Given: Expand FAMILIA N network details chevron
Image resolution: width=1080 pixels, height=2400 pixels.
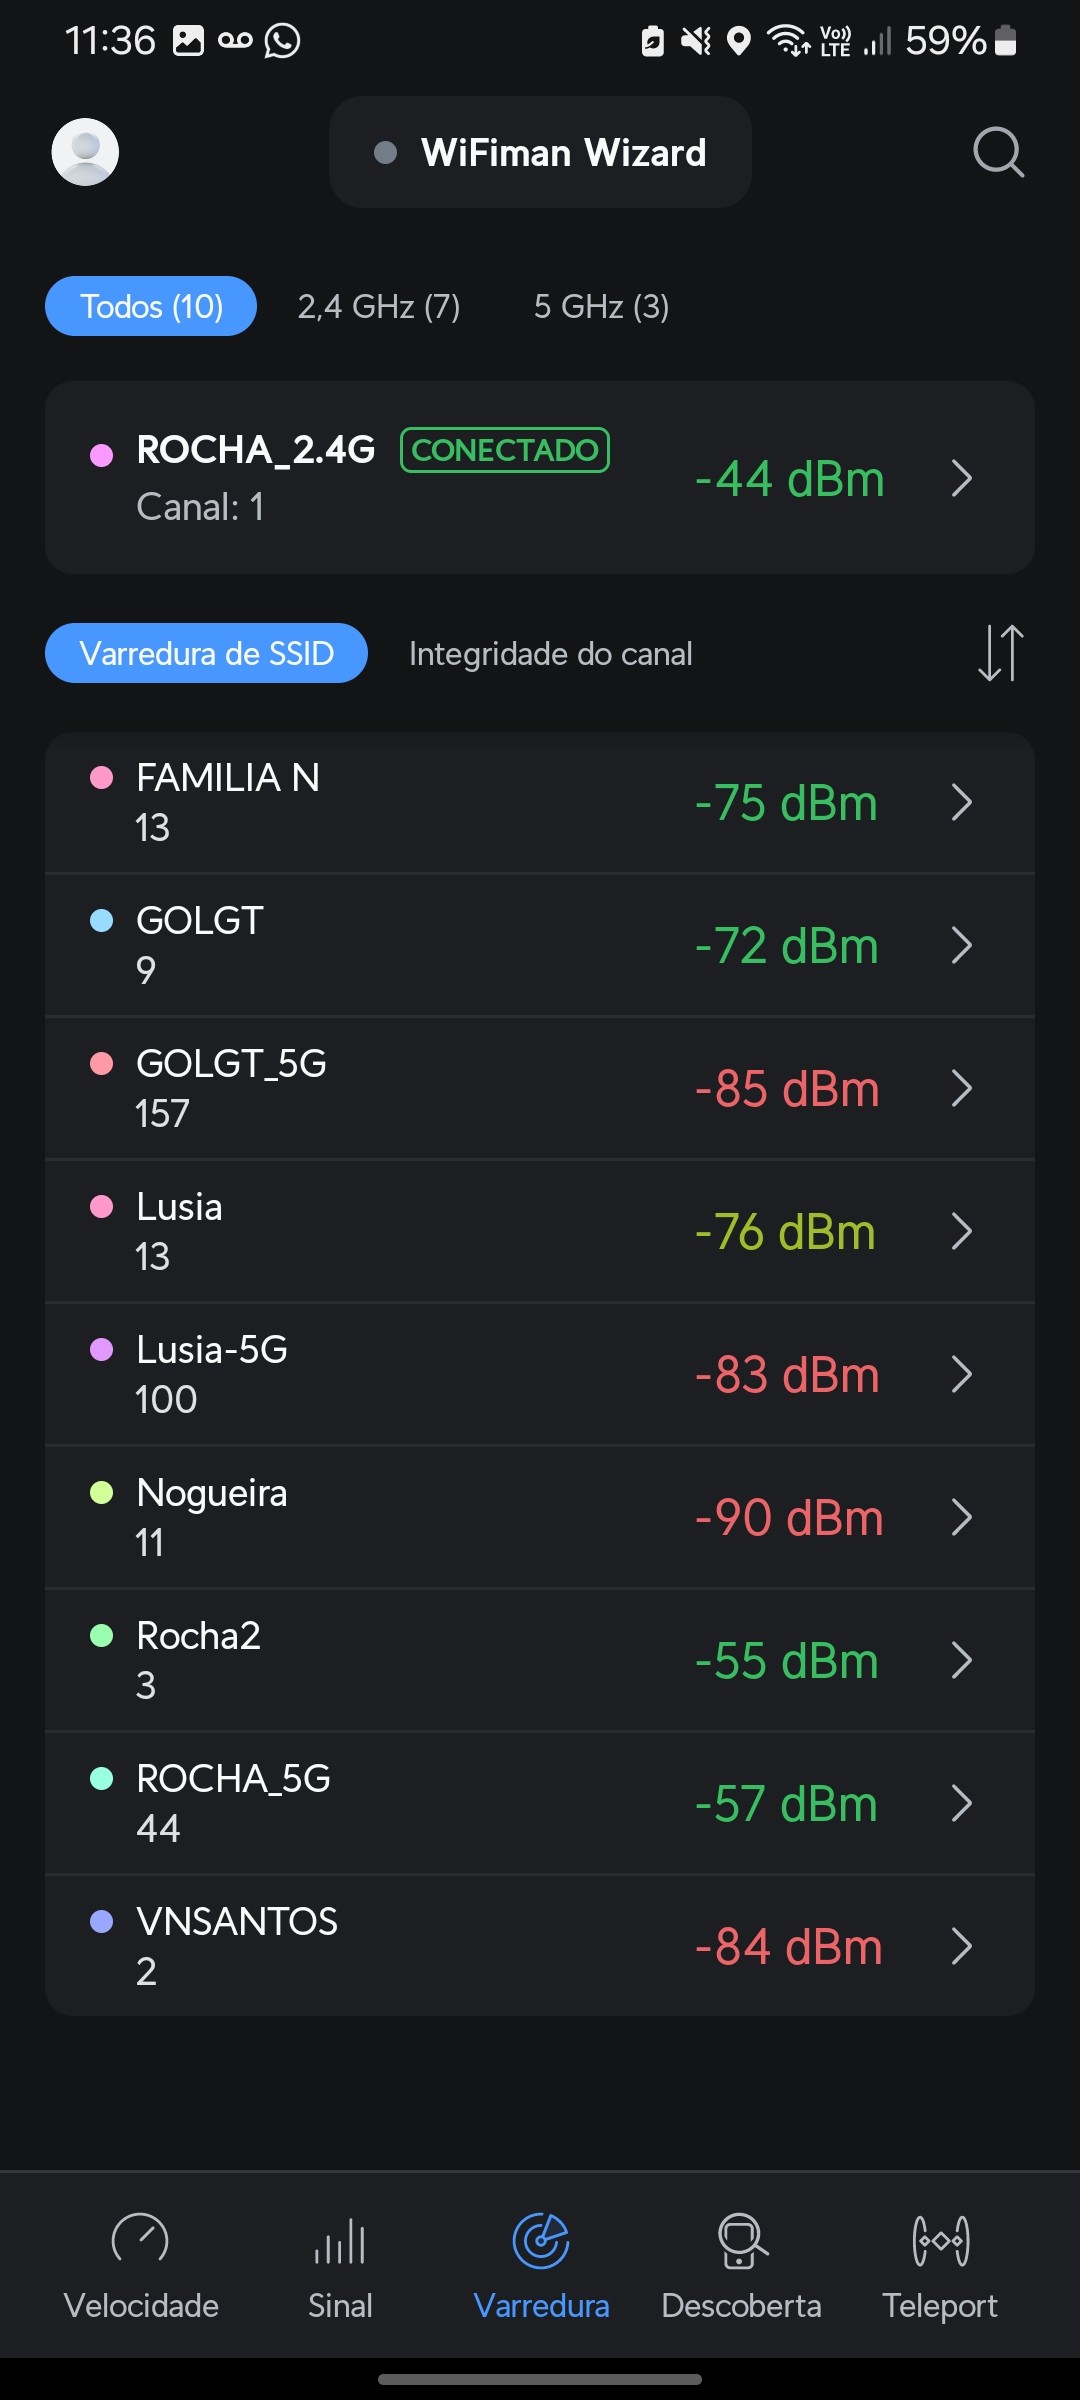Looking at the screenshot, I should [x=961, y=802].
